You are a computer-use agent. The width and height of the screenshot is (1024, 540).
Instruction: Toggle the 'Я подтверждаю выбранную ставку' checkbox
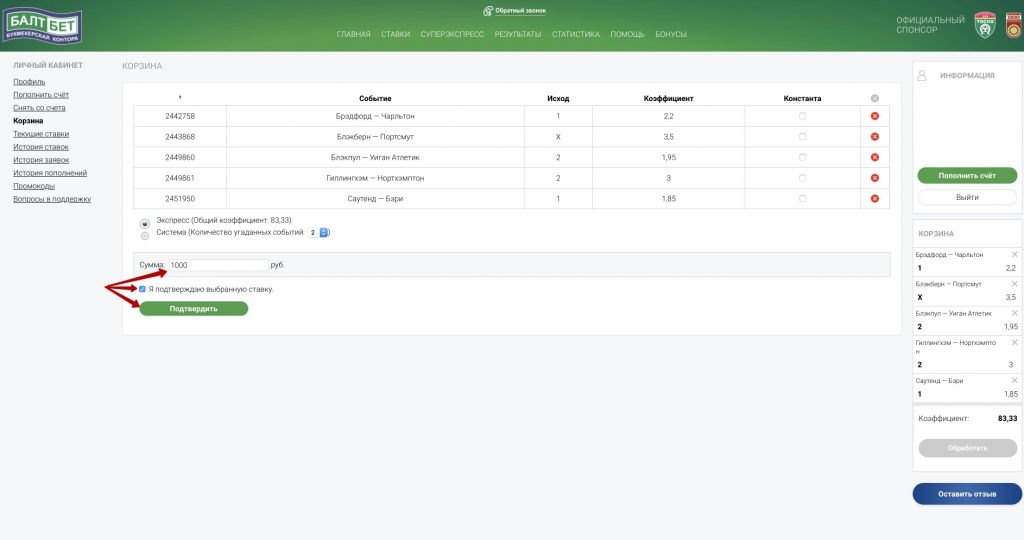143,289
